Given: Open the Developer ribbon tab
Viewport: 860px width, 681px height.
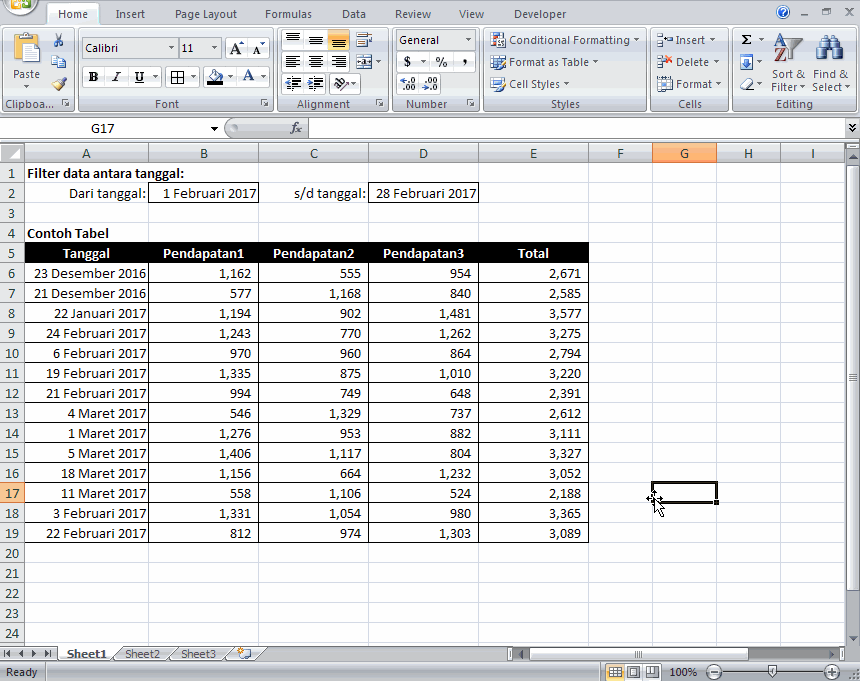Looking at the screenshot, I should pyautogui.click(x=539, y=13).
